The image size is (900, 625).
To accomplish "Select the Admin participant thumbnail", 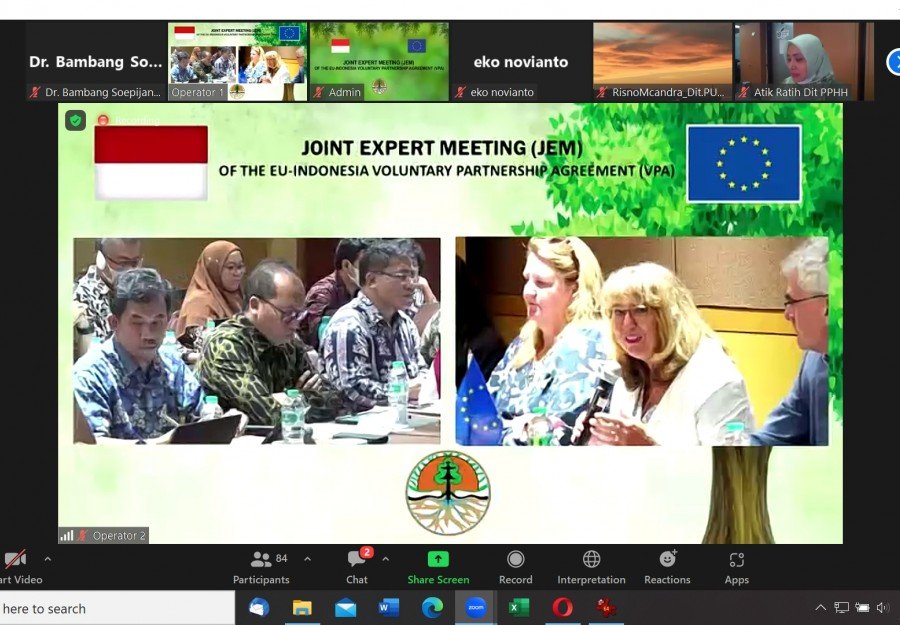I will click(379, 61).
